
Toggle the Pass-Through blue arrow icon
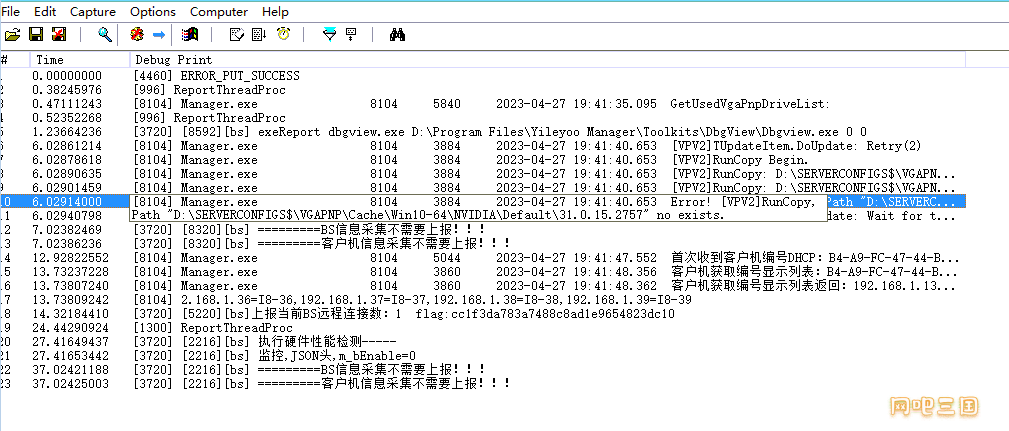pyautogui.click(x=159, y=35)
